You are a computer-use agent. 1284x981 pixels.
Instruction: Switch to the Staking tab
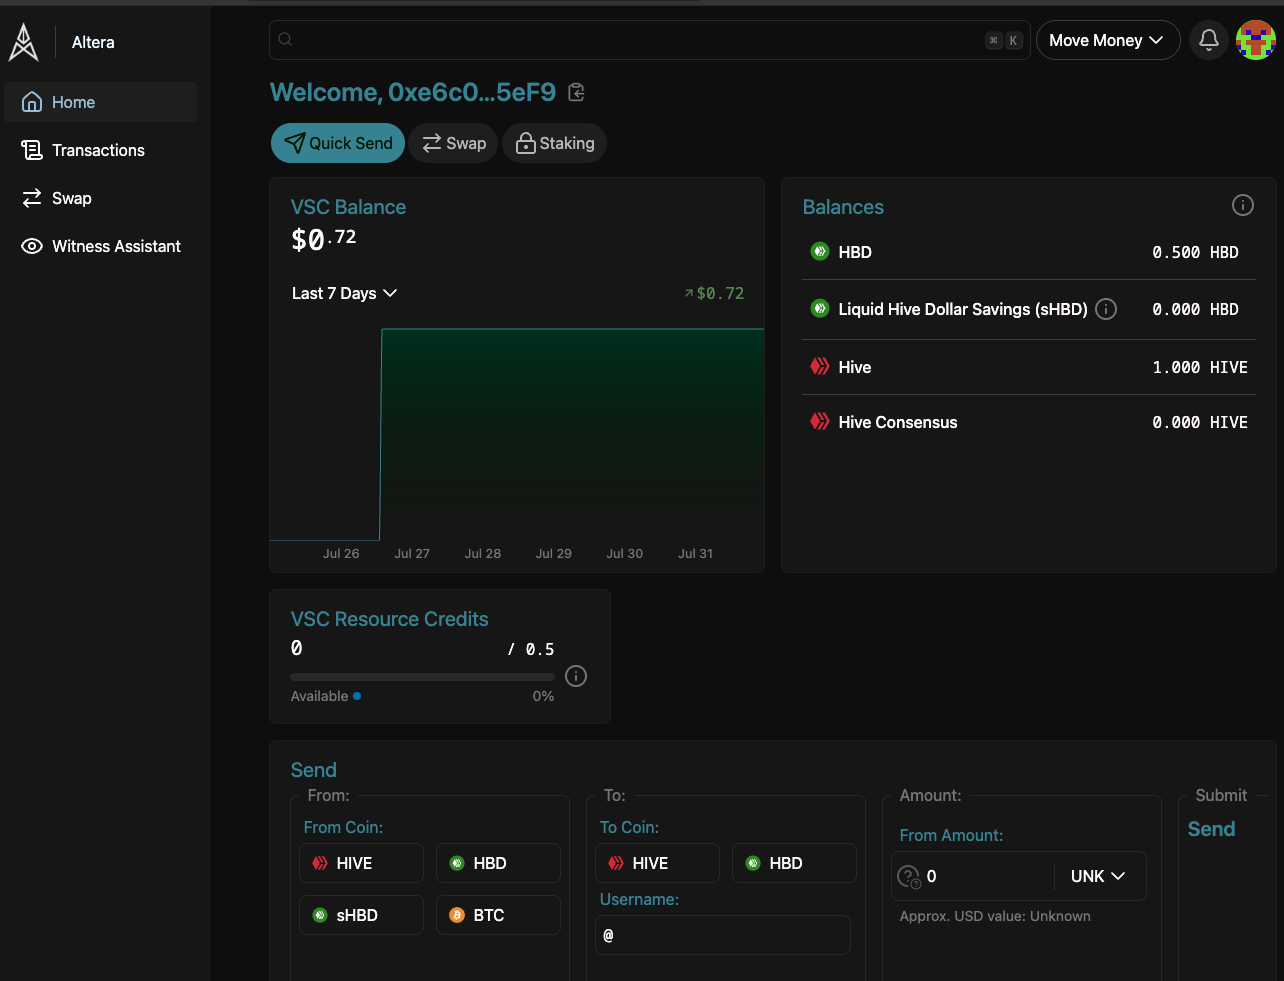coord(555,143)
